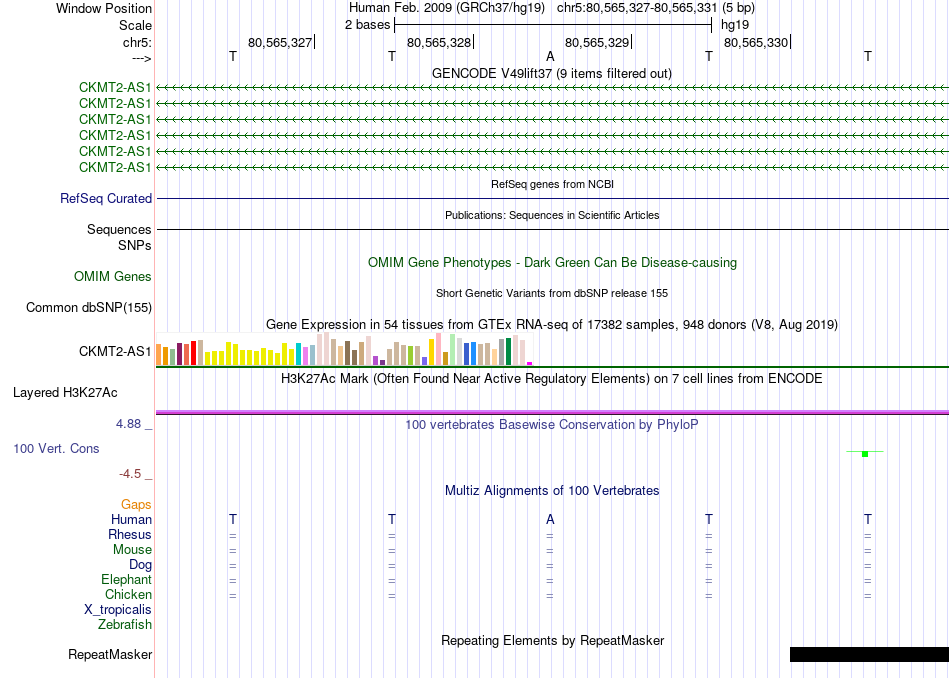Click the SNPs track label
The image size is (950, 678).
coord(135,245)
